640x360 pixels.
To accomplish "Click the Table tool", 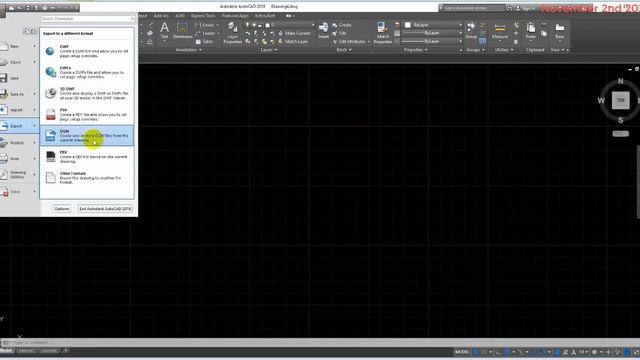I will pyautogui.click(x=204, y=42).
